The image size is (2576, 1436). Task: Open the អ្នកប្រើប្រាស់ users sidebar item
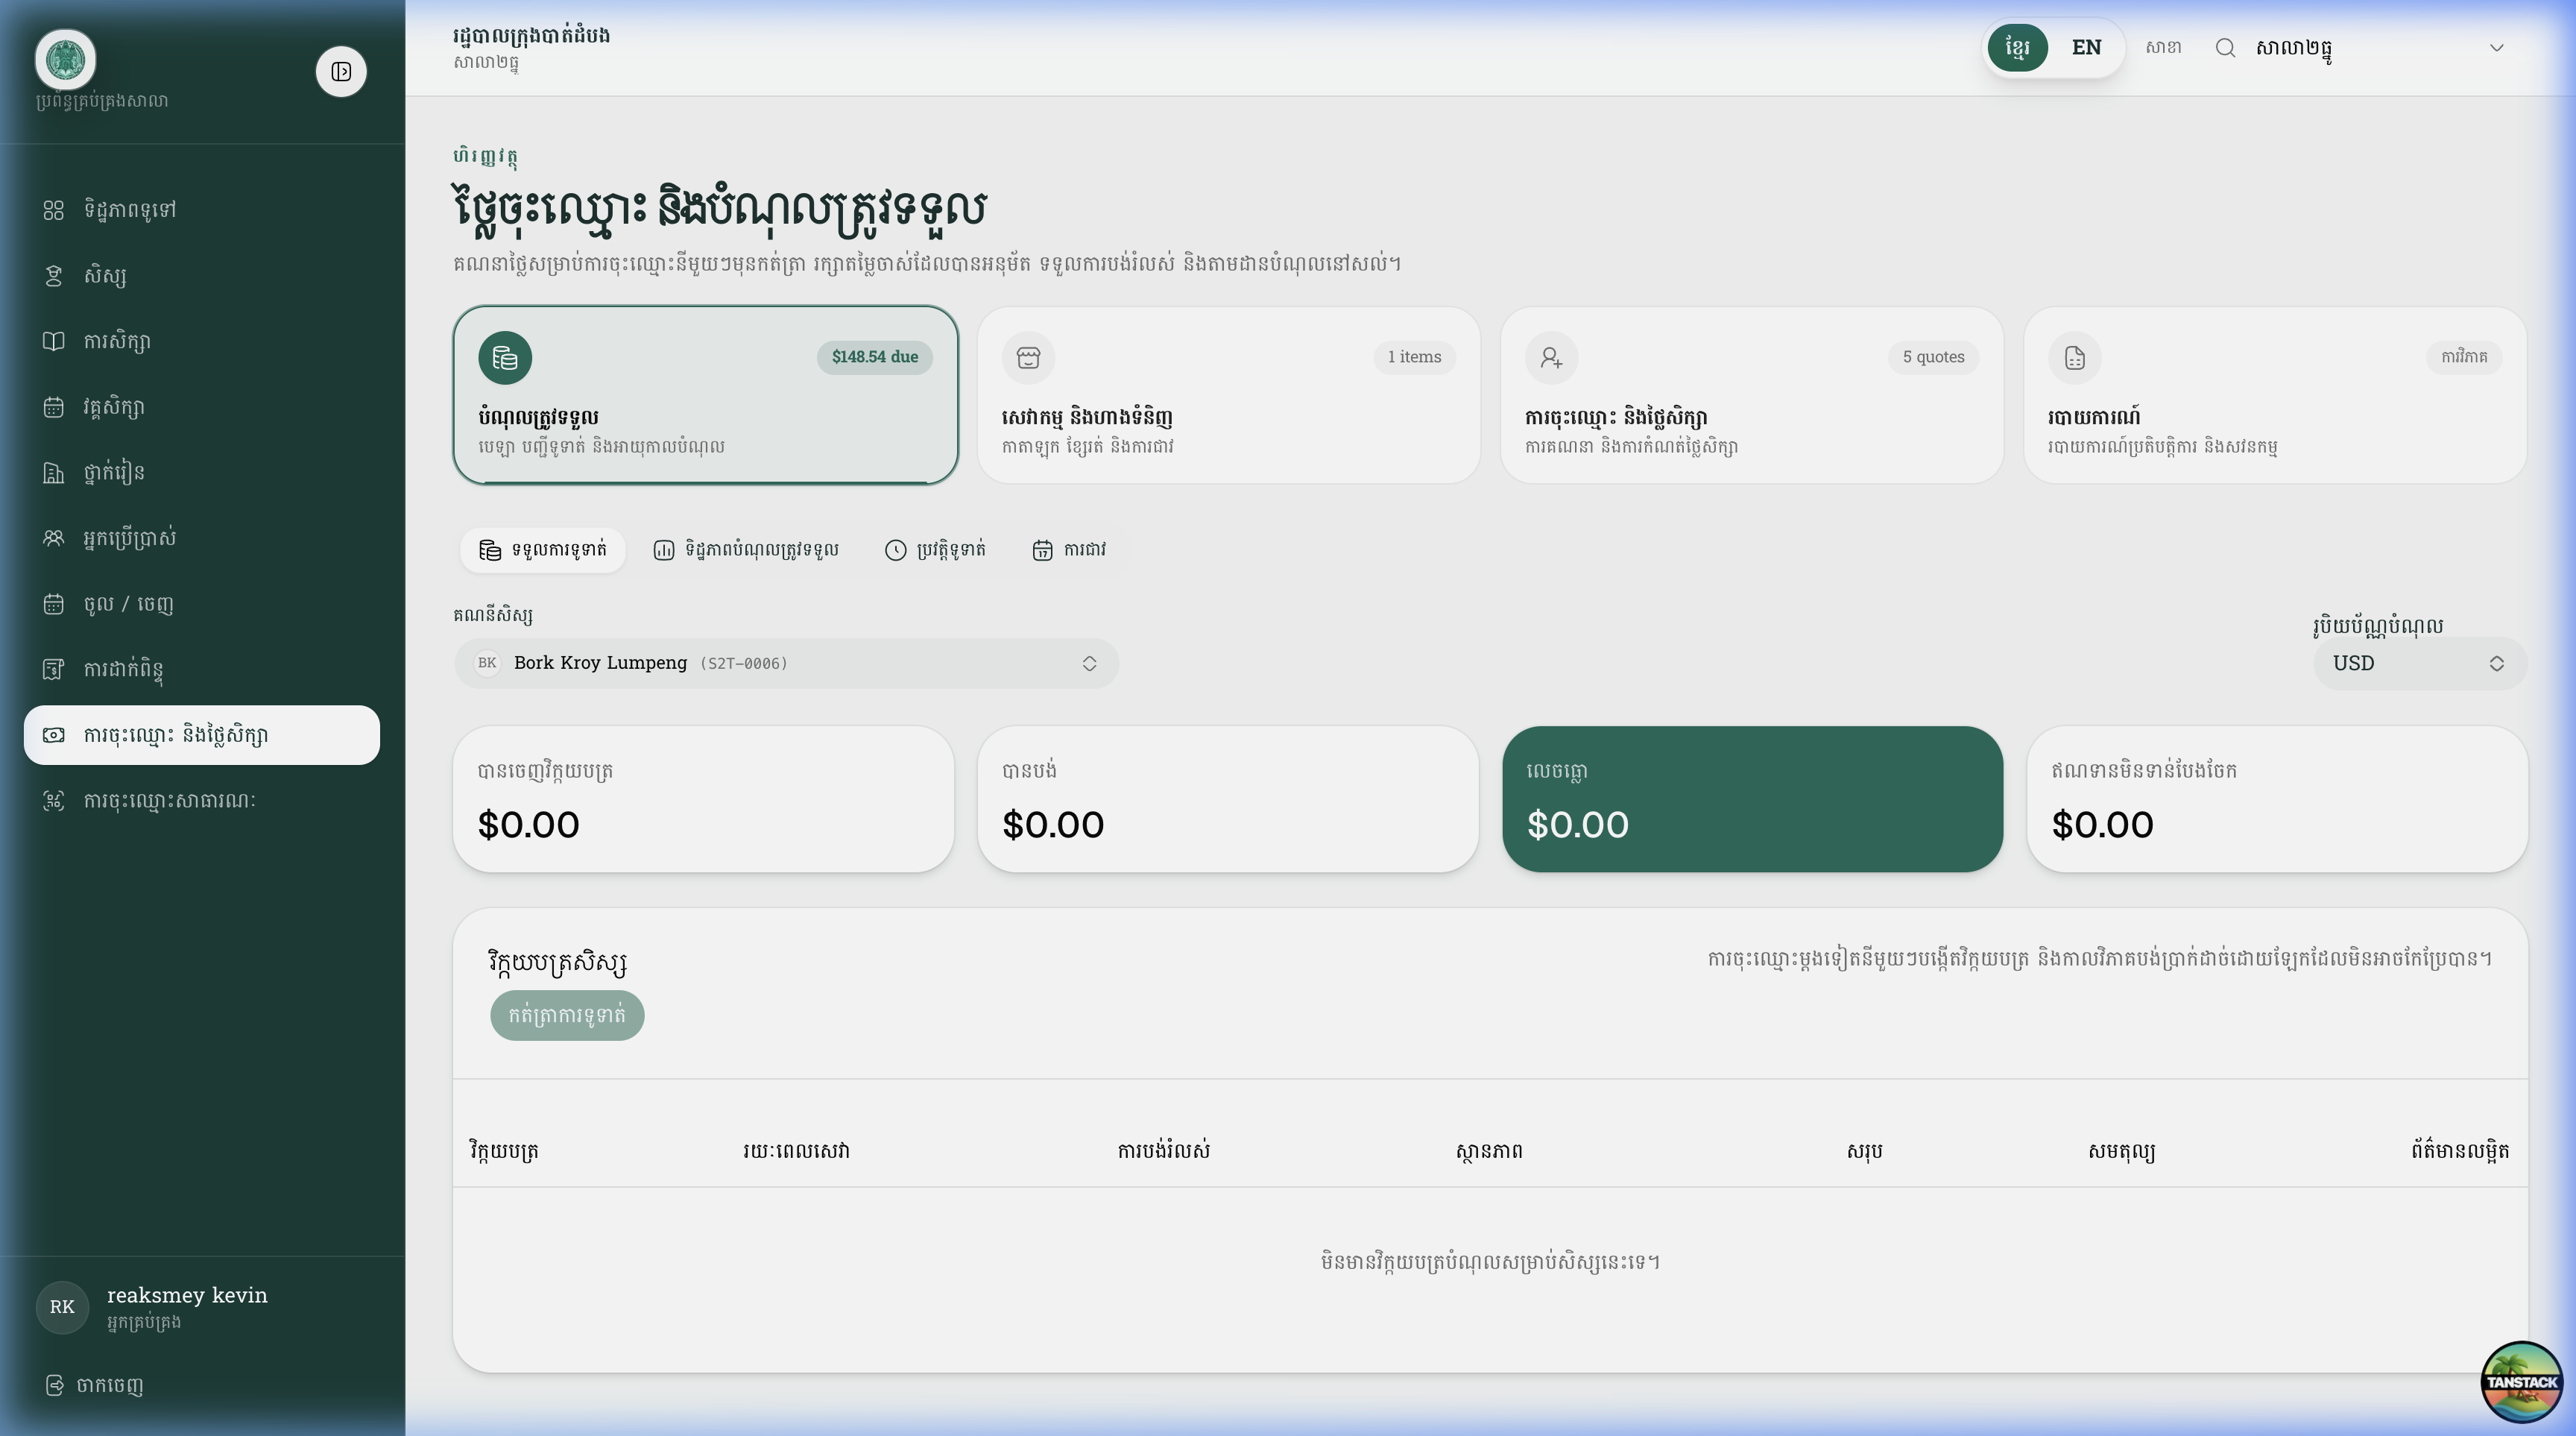(x=202, y=538)
